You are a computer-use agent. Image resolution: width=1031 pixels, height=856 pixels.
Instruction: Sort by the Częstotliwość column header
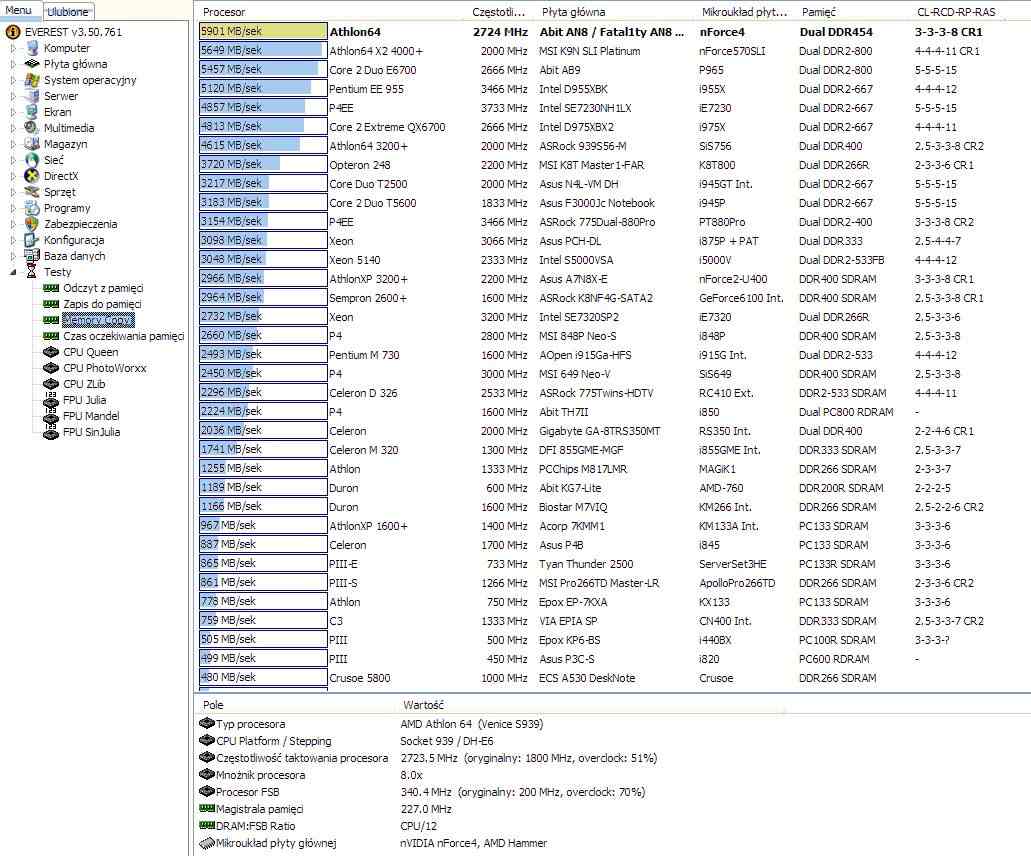pyautogui.click(x=499, y=12)
